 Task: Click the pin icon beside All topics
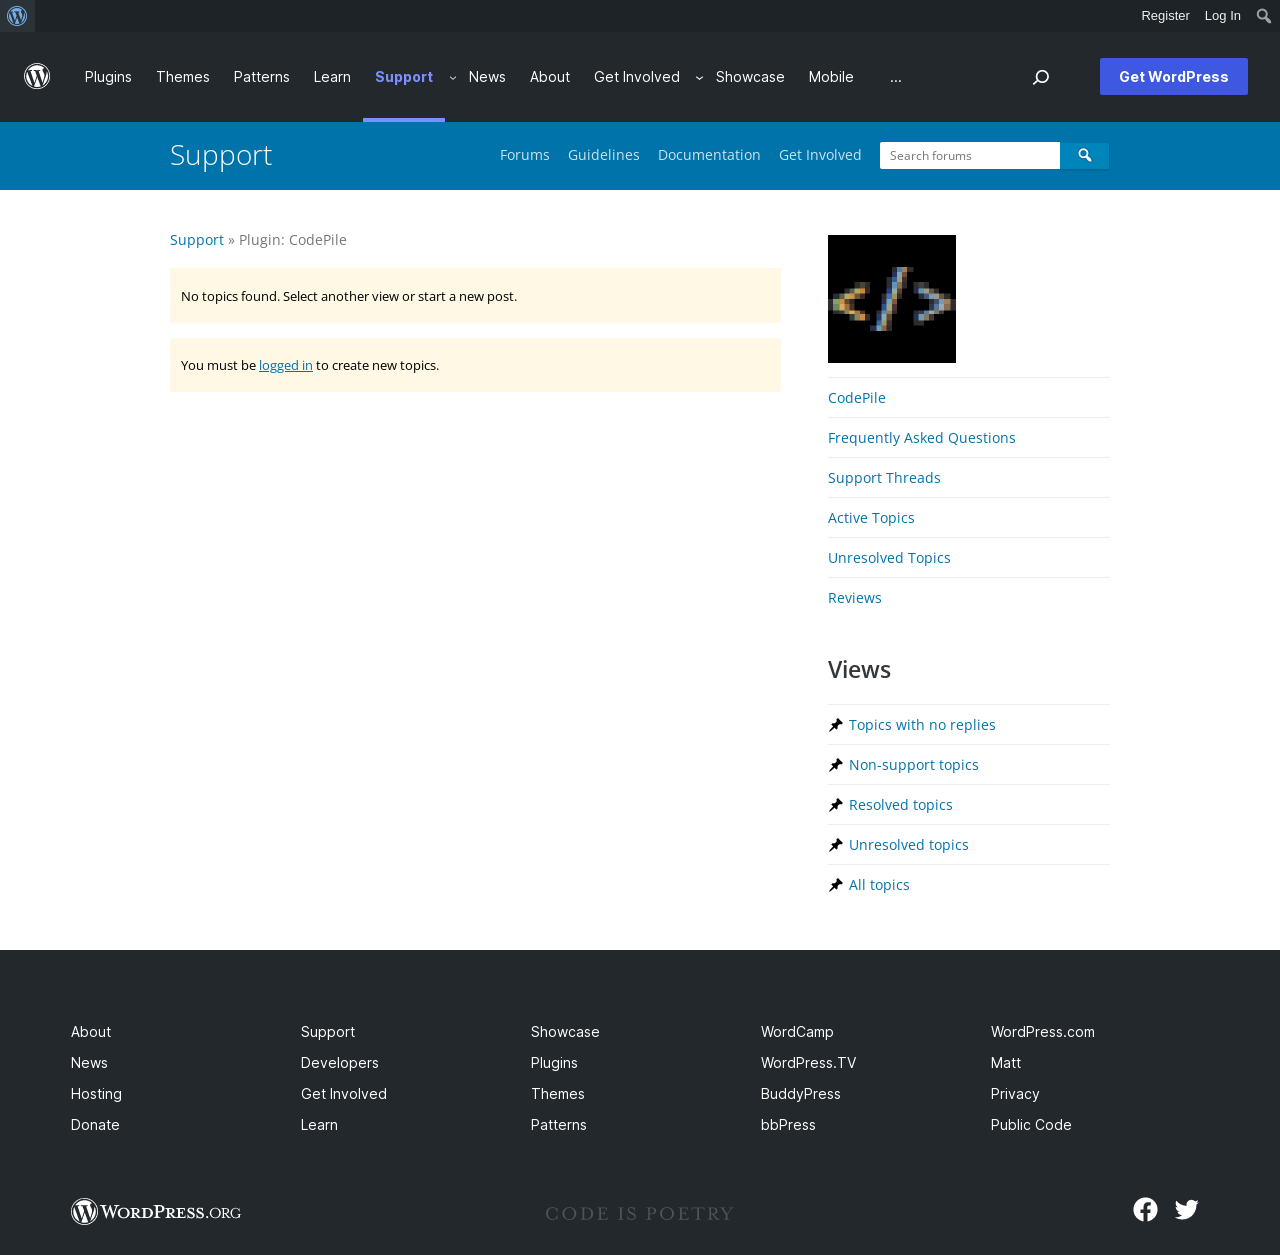coord(836,885)
